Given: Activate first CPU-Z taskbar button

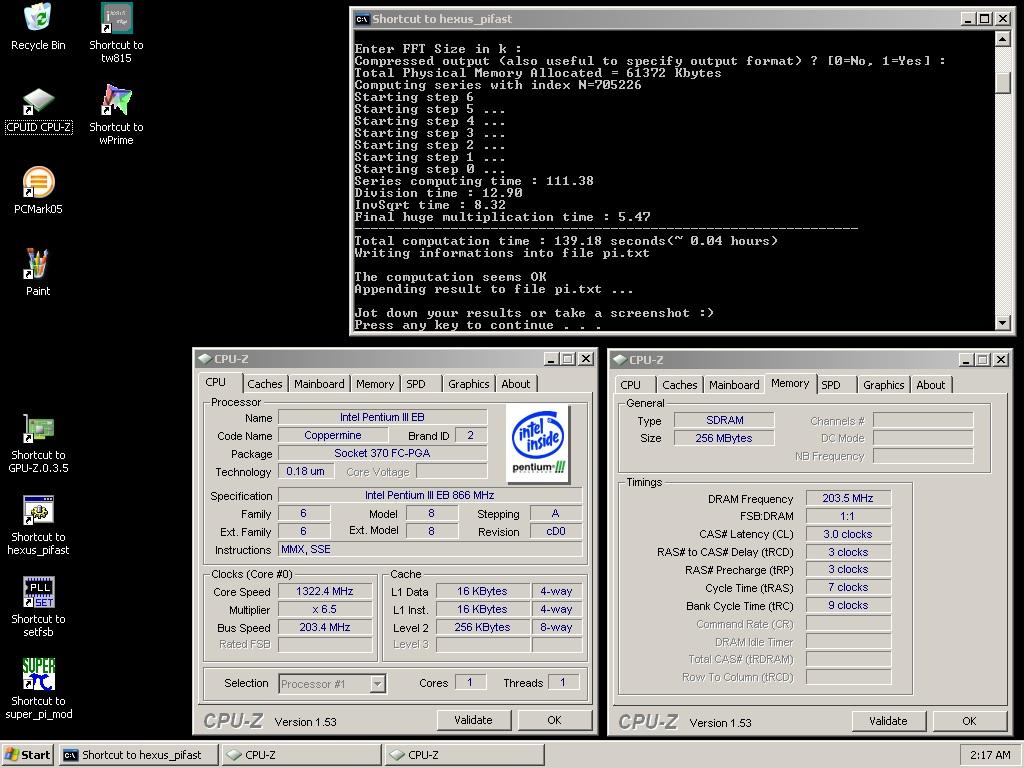Looking at the screenshot, I should [301, 755].
